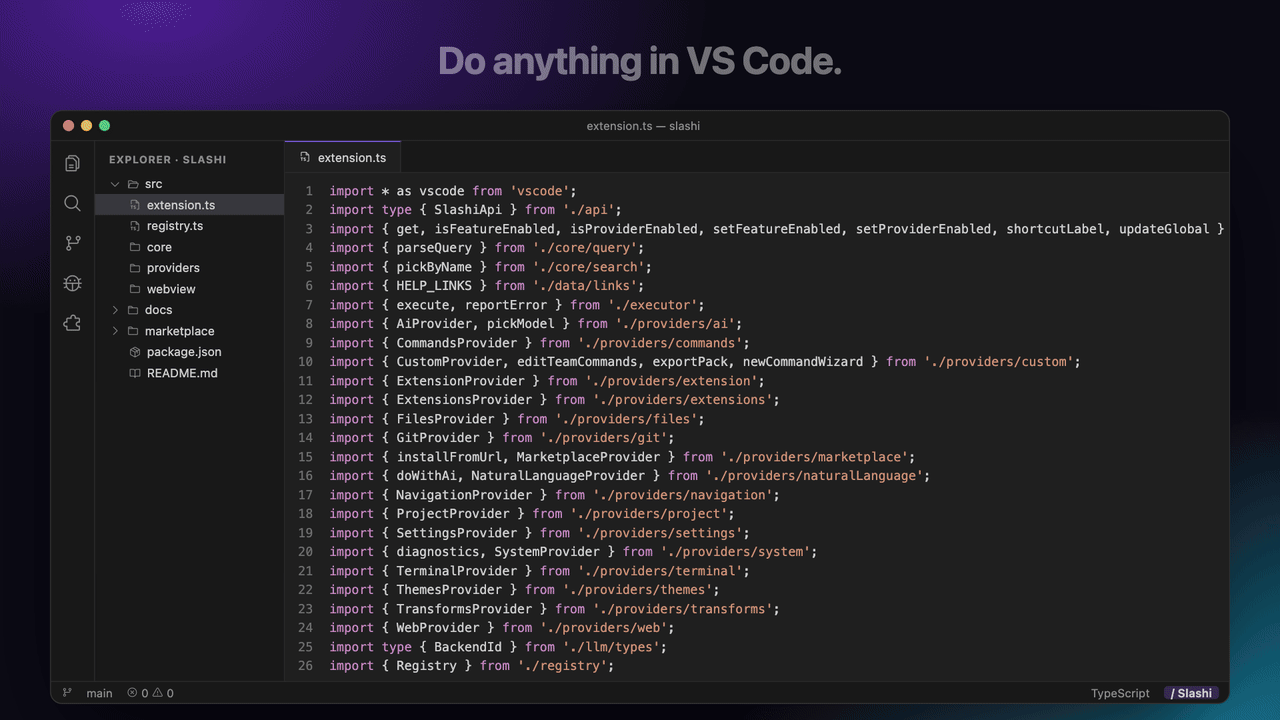Click the file icon next to registry.ts

click(x=135, y=226)
